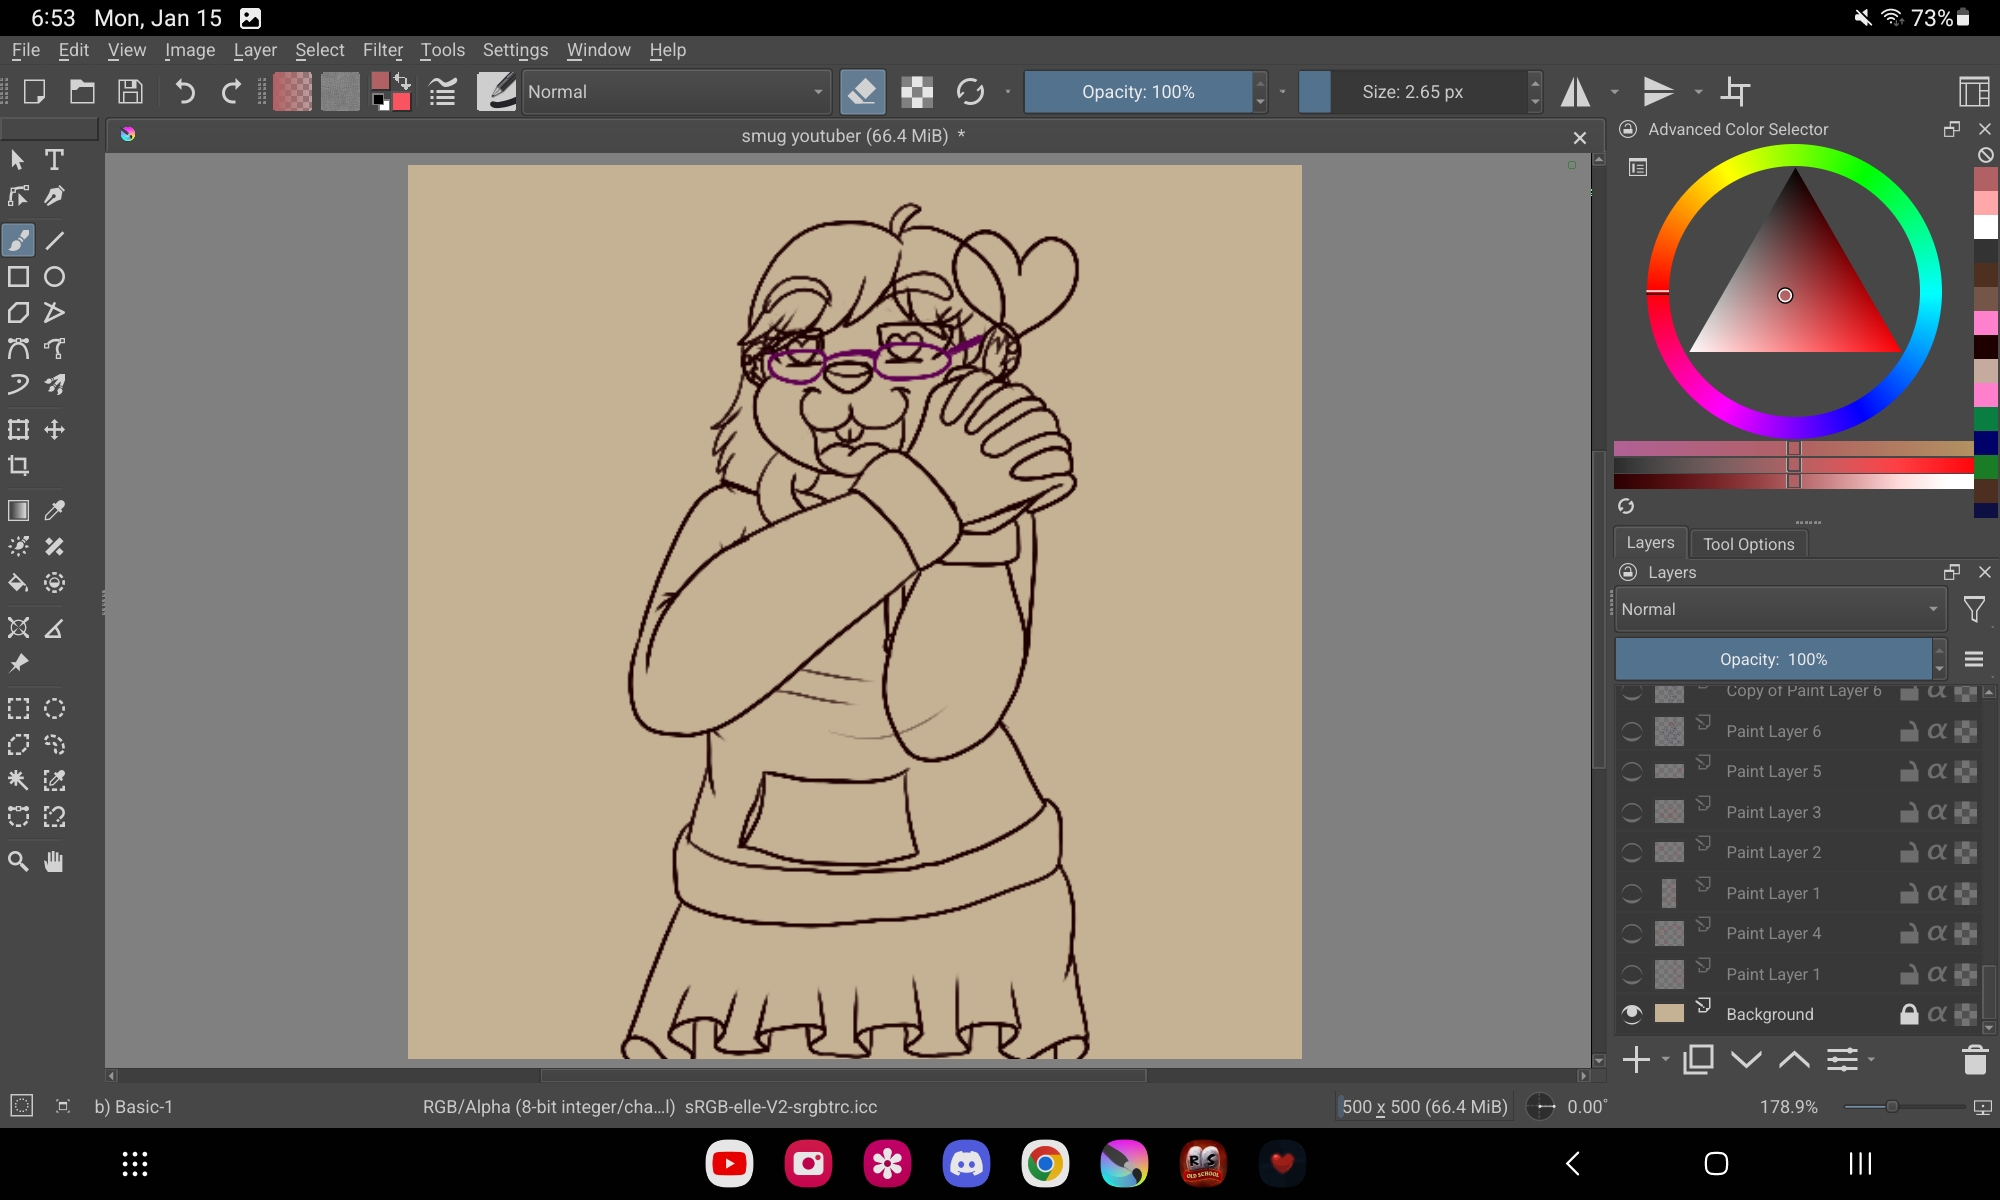Show Paint Layer 6 visibility
Screen dimensions: 2000x1200
[x=1632, y=732]
